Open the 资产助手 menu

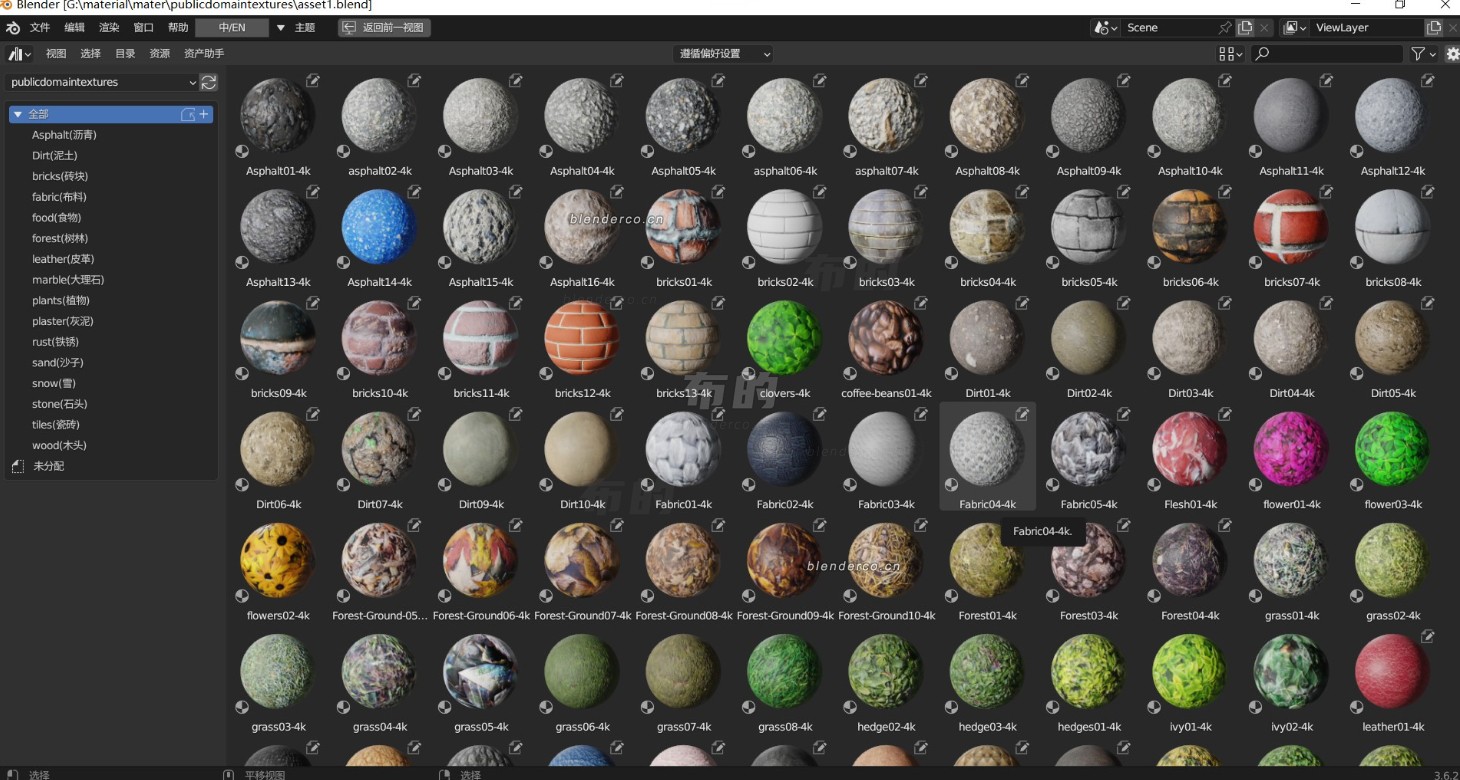[204, 54]
